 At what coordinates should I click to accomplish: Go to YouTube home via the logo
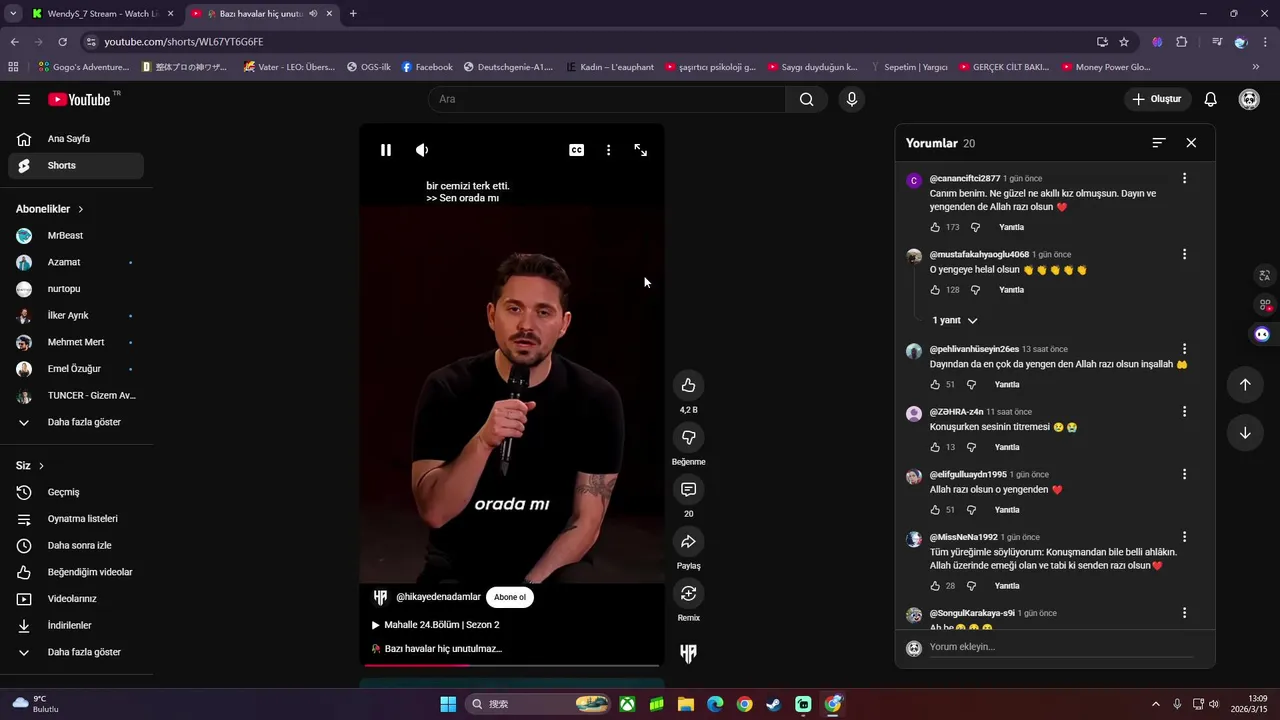click(80, 99)
